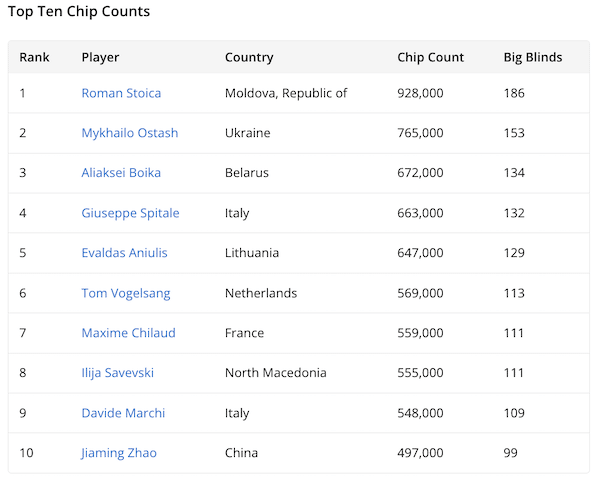The height and width of the screenshot is (483, 600).
Task: Click the Chip Count column header
Action: [431, 57]
